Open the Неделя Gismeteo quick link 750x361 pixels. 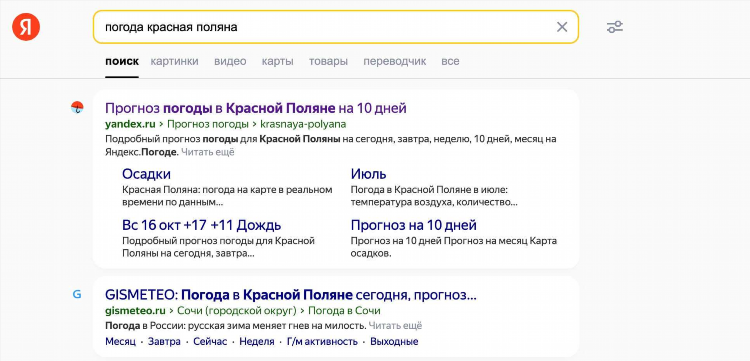[x=257, y=342]
